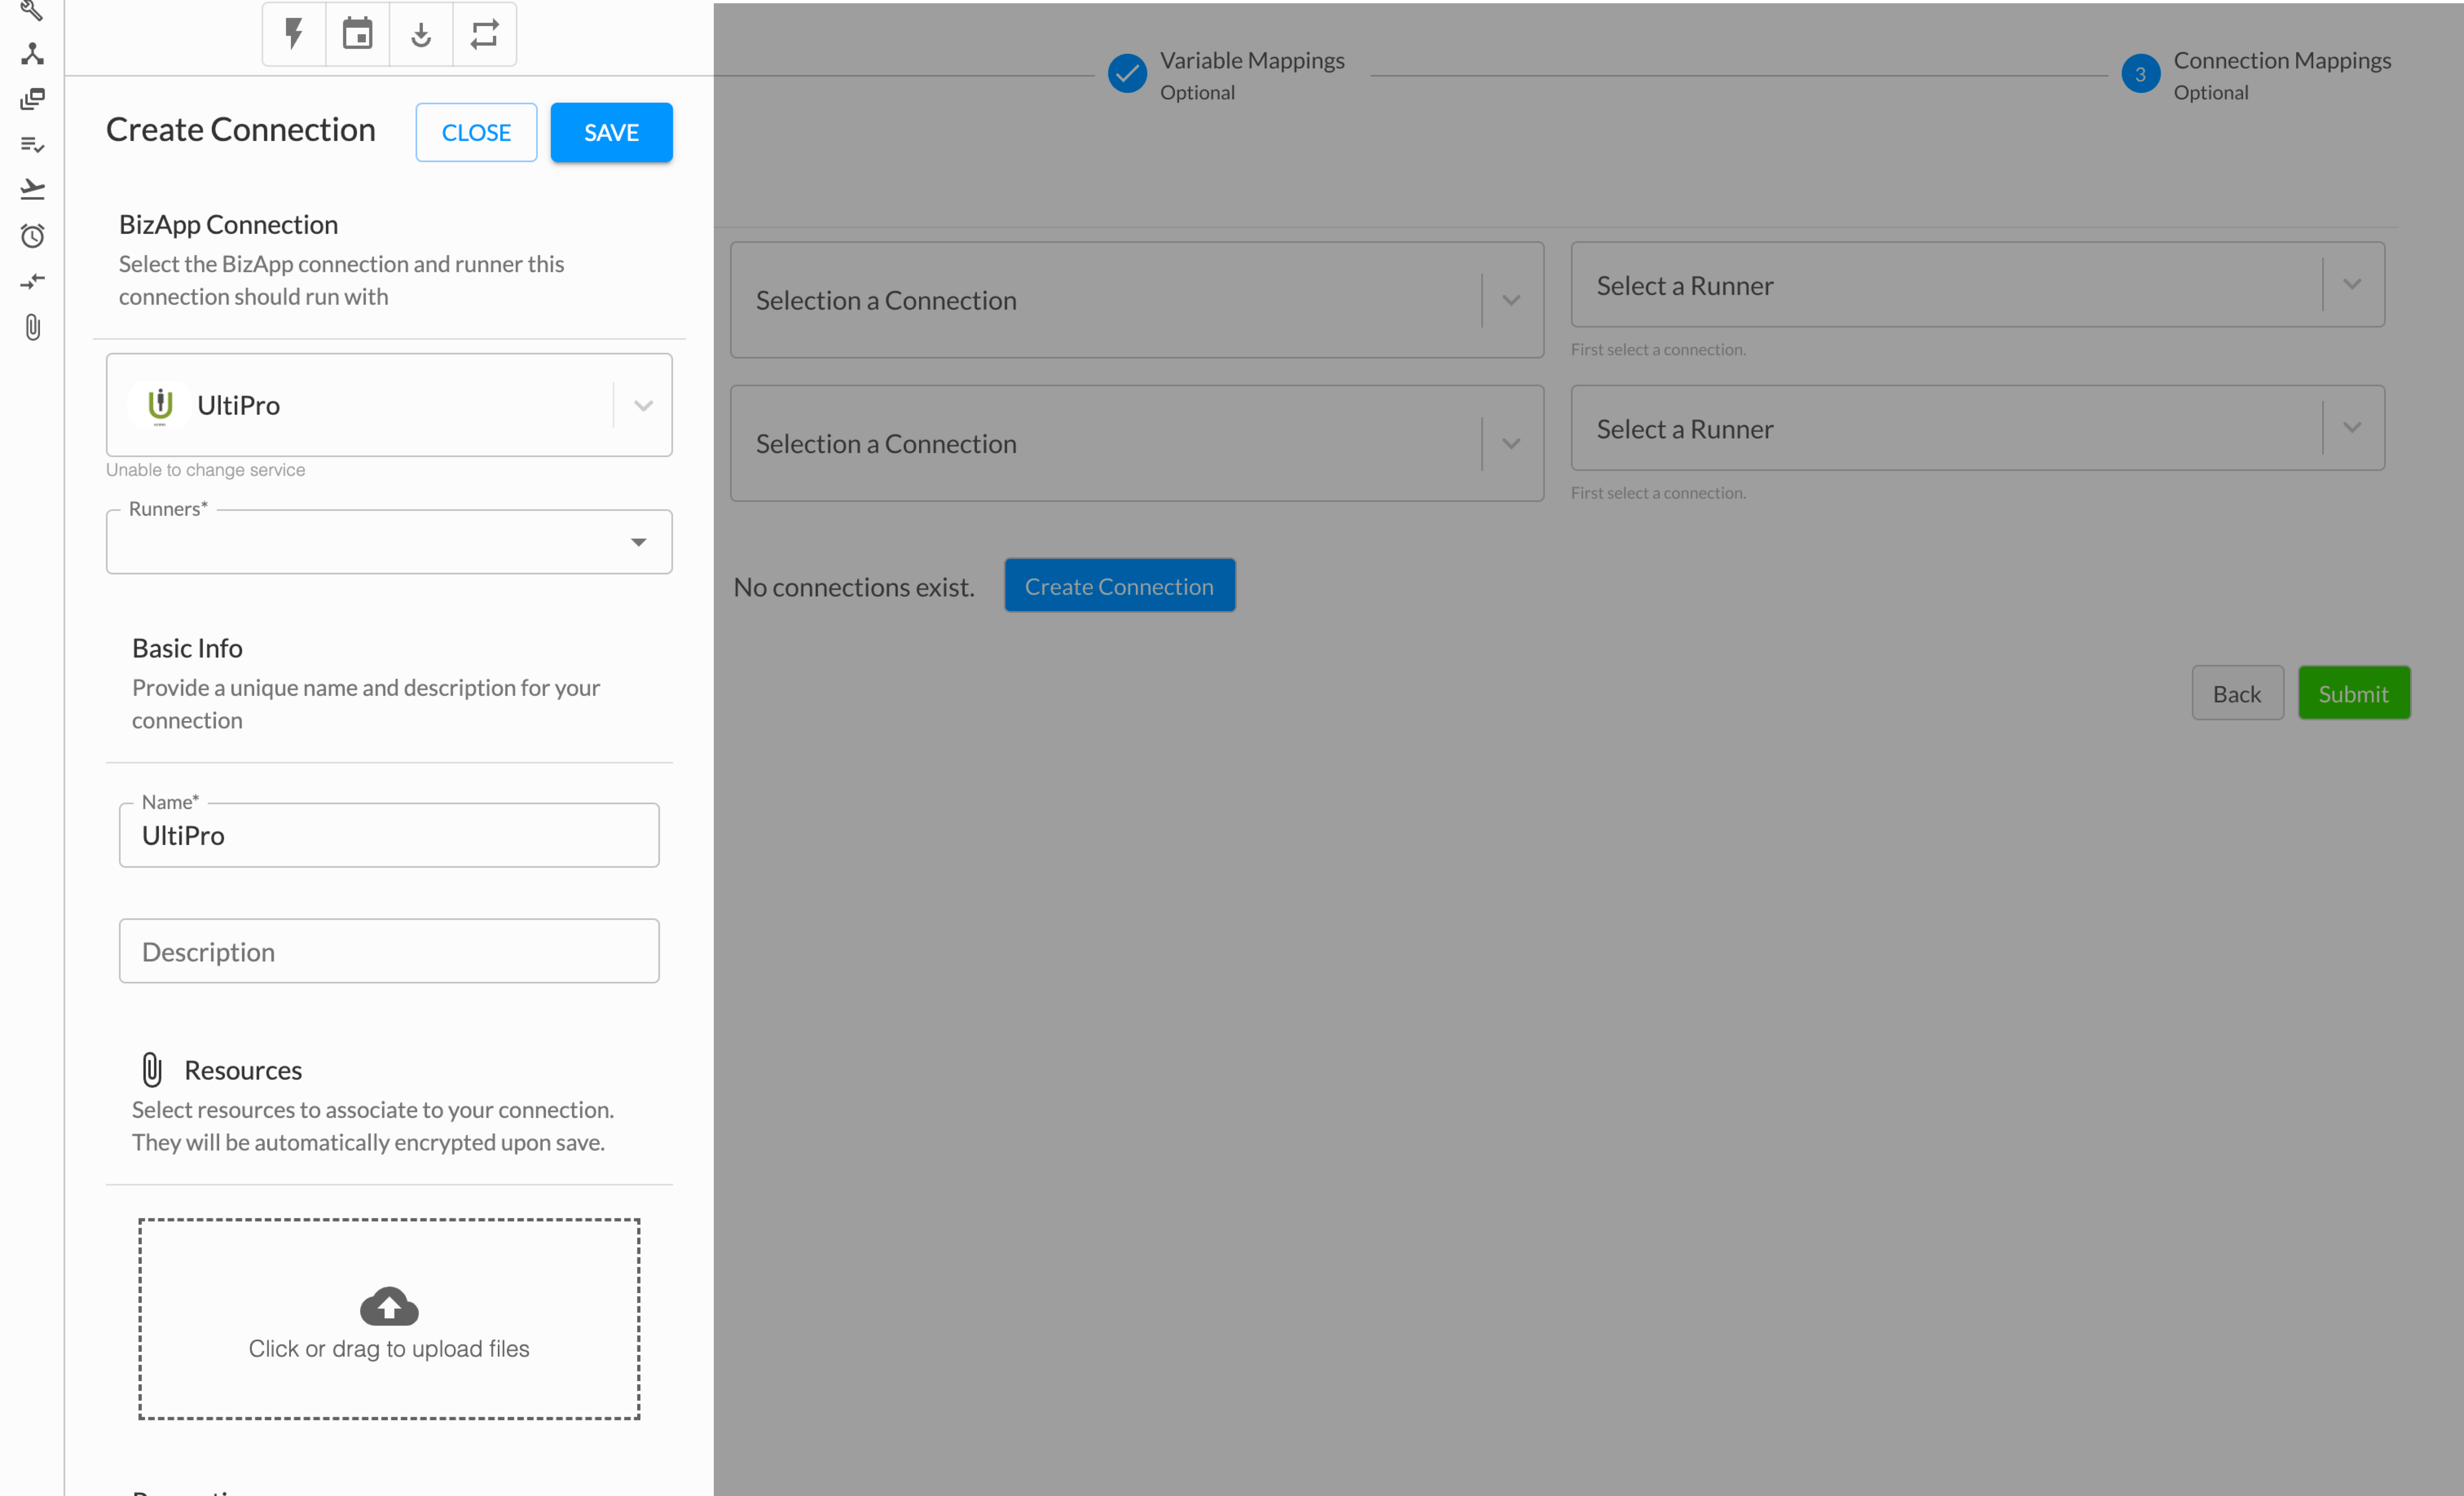Click the download icon in the toolbar
Screen dimensions: 2464x1496
tap(420, 33)
